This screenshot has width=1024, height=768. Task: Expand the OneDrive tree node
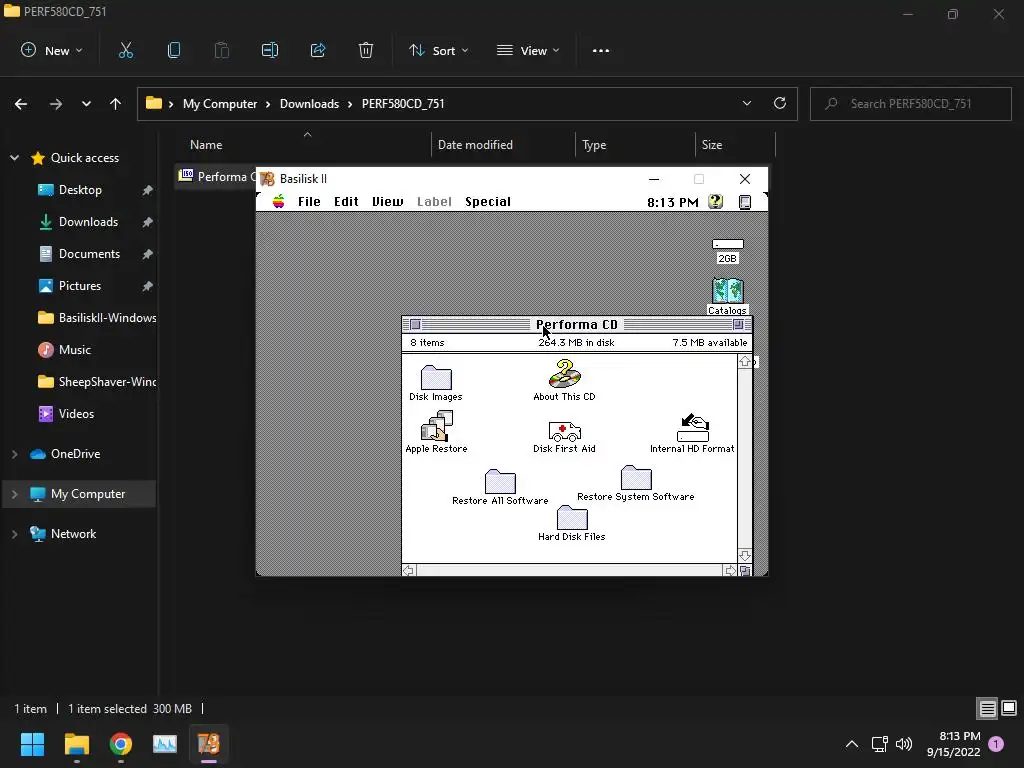[14, 454]
